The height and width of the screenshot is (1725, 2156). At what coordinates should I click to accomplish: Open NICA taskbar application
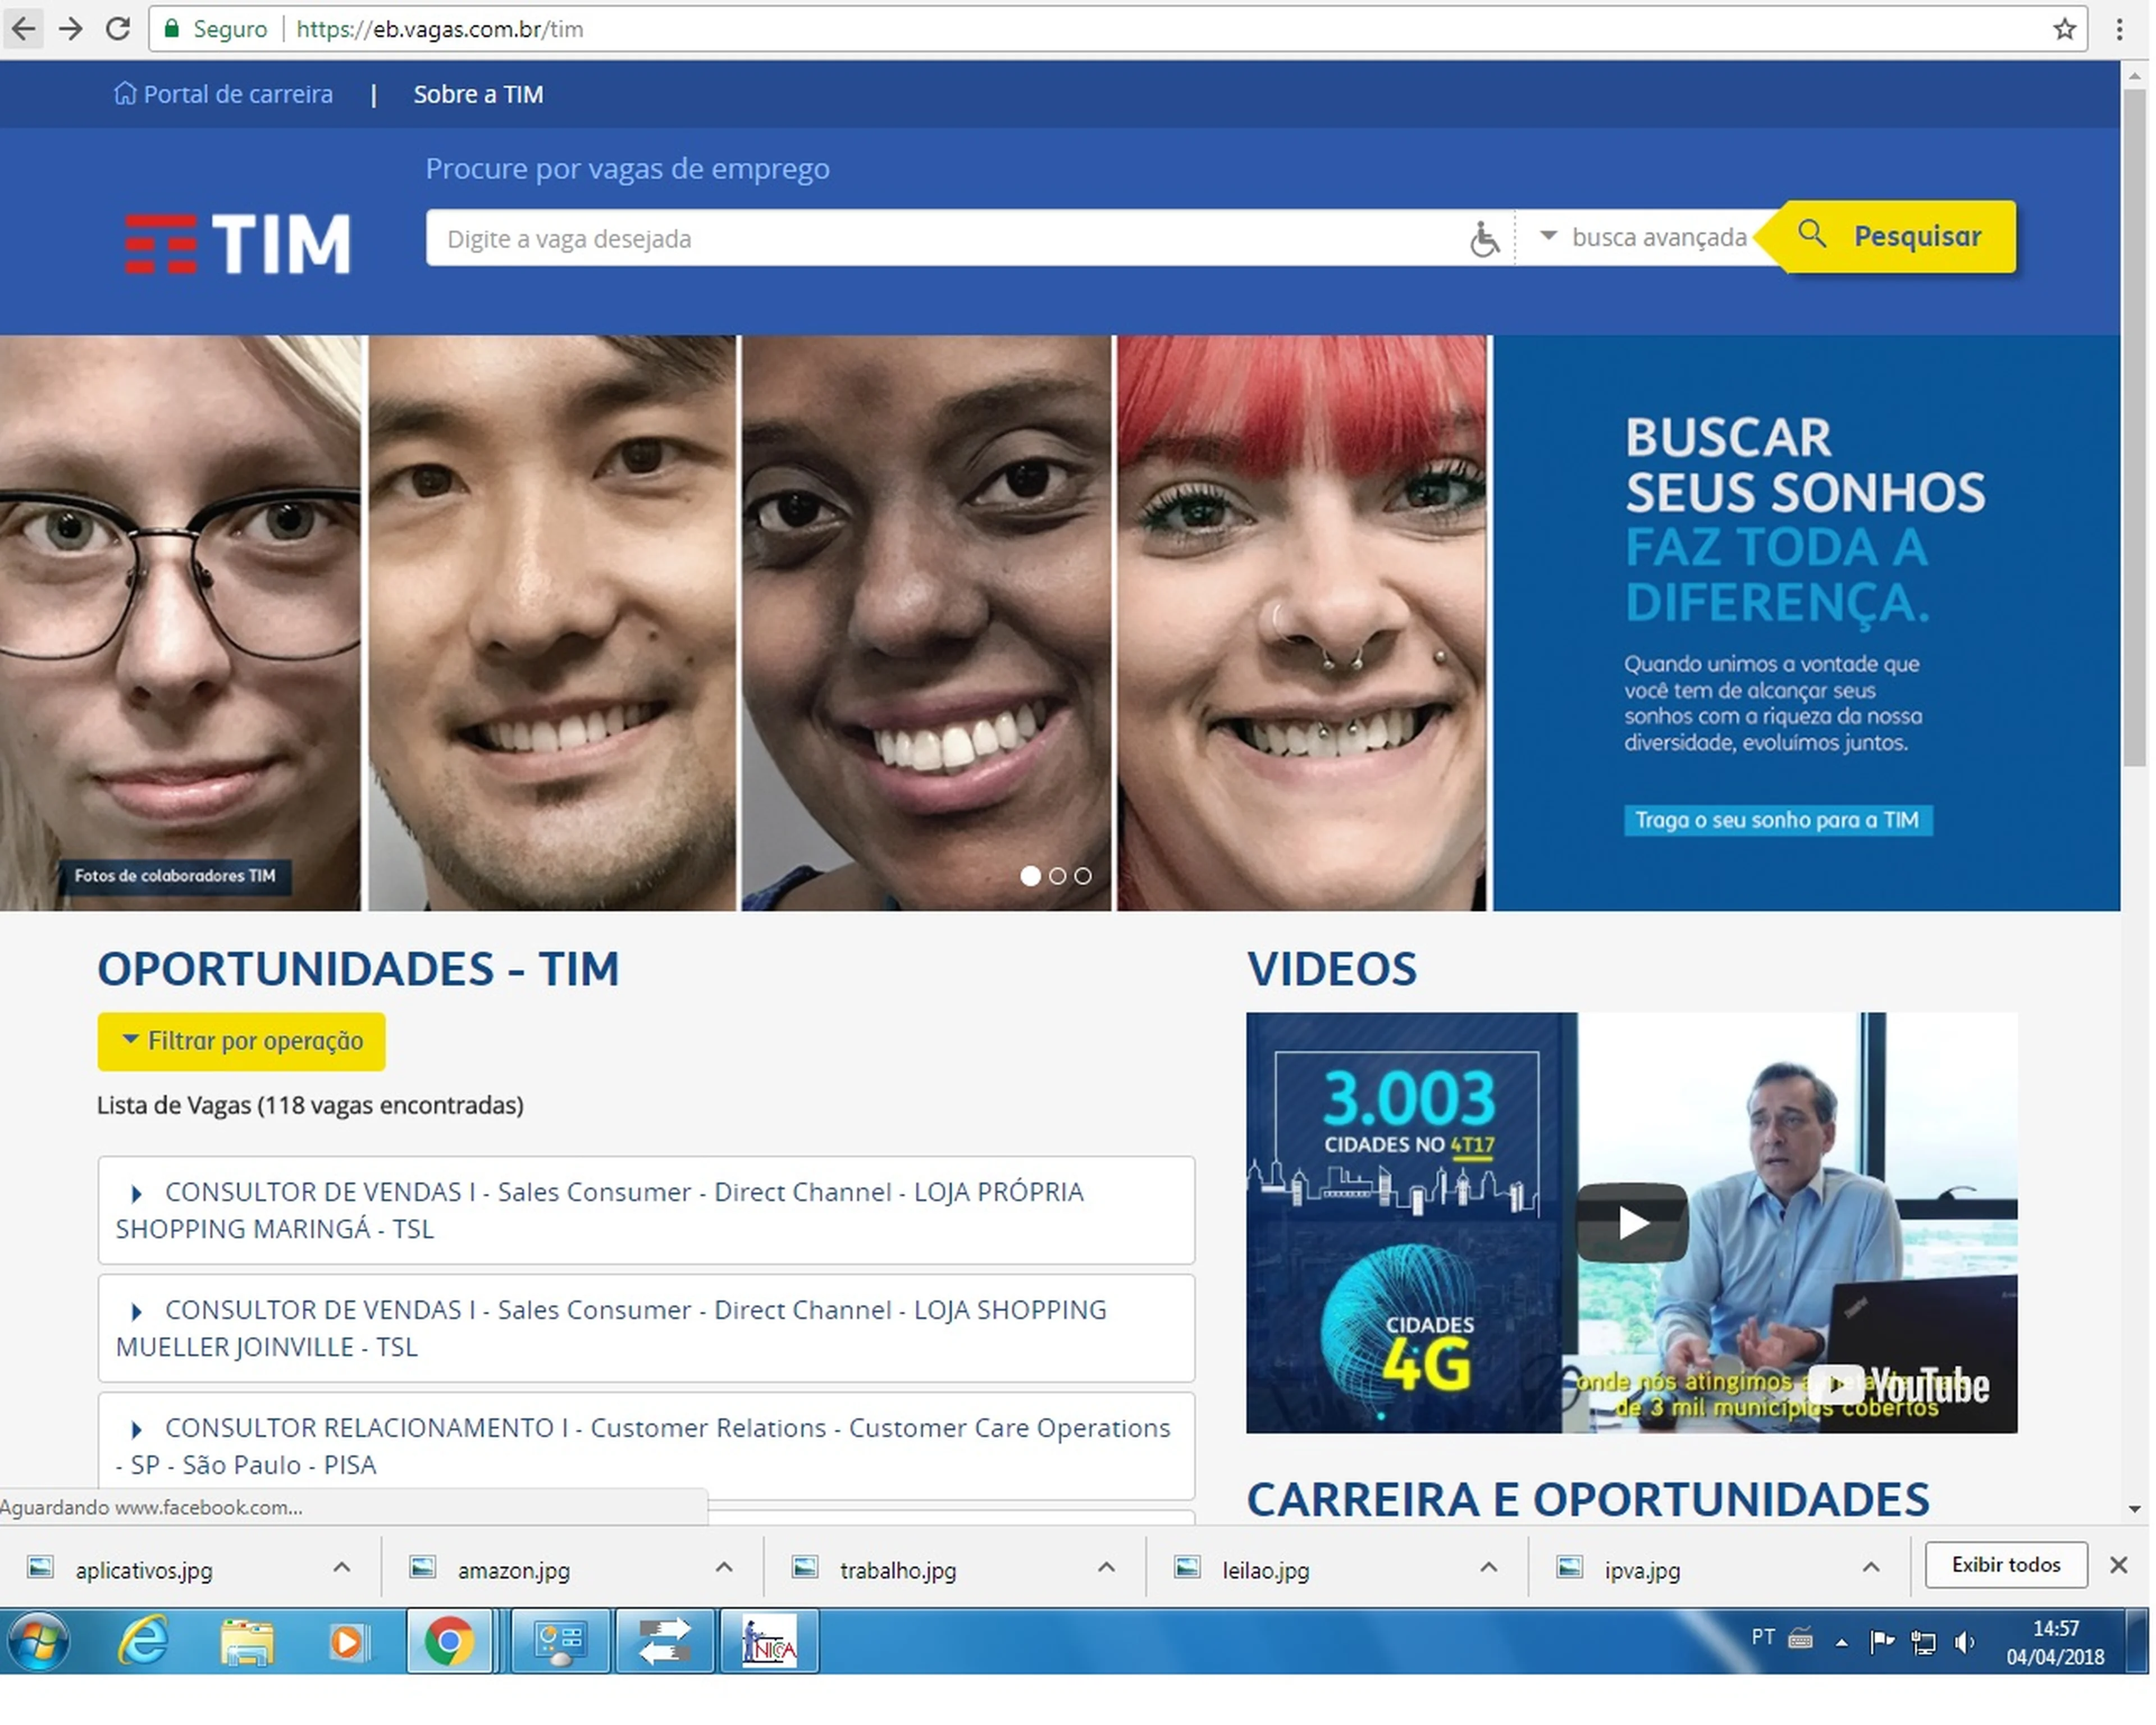(x=769, y=1642)
